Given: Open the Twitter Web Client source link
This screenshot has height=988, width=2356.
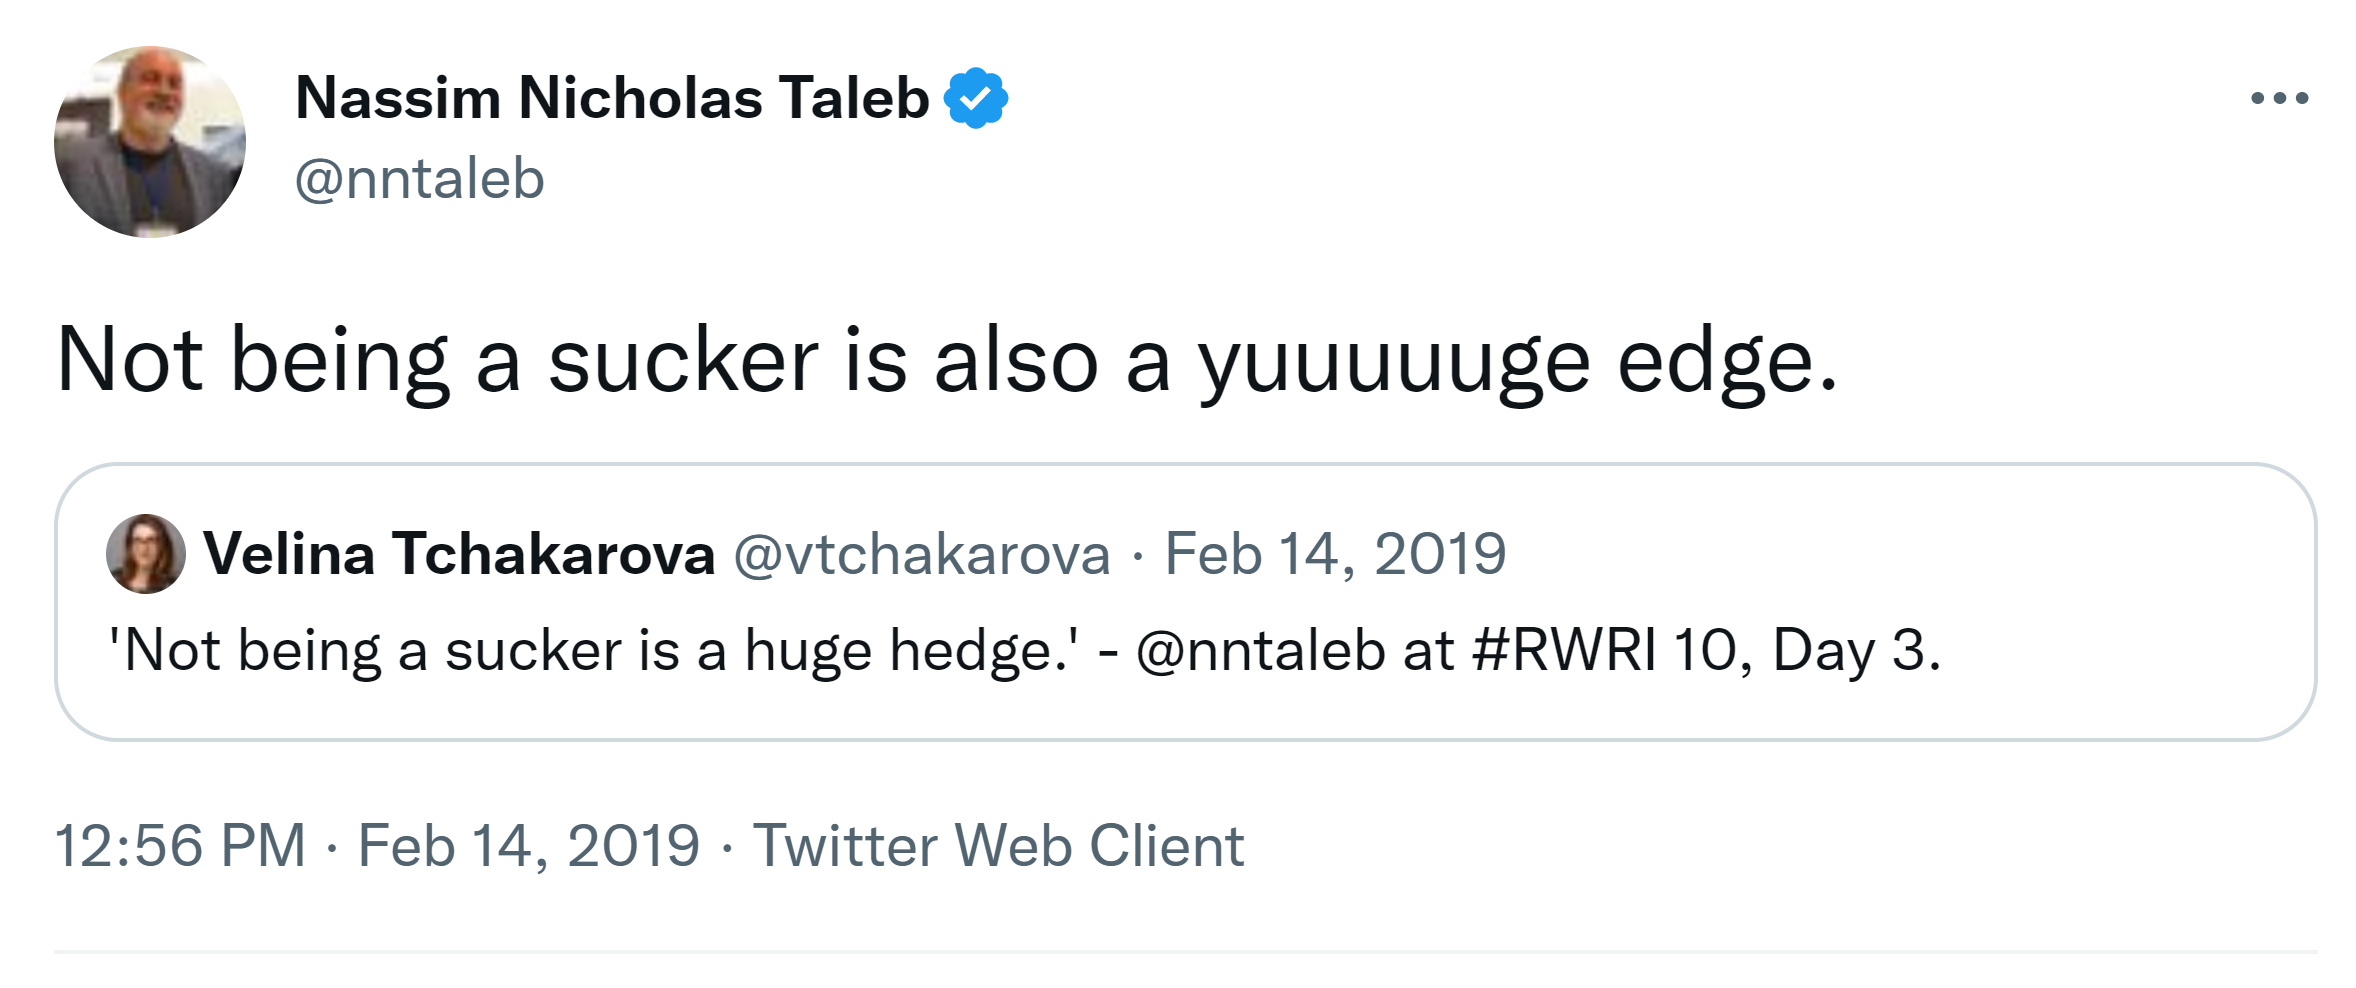Looking at the screenshot, I should [x=998, y=846].
